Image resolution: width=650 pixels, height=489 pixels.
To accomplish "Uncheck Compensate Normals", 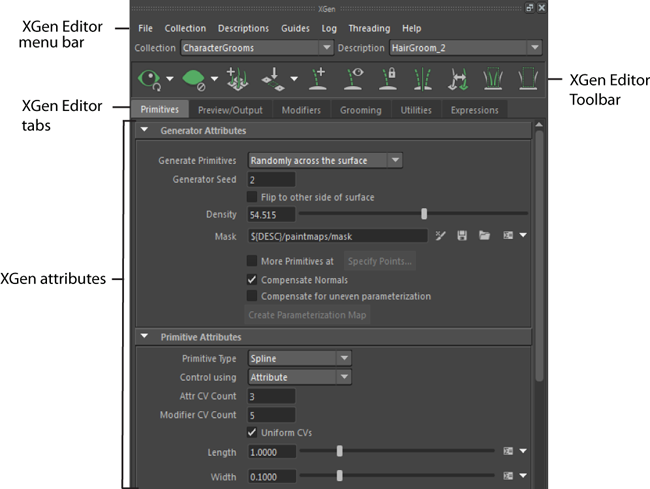I will pyautogui.click(x=252, y=279).
